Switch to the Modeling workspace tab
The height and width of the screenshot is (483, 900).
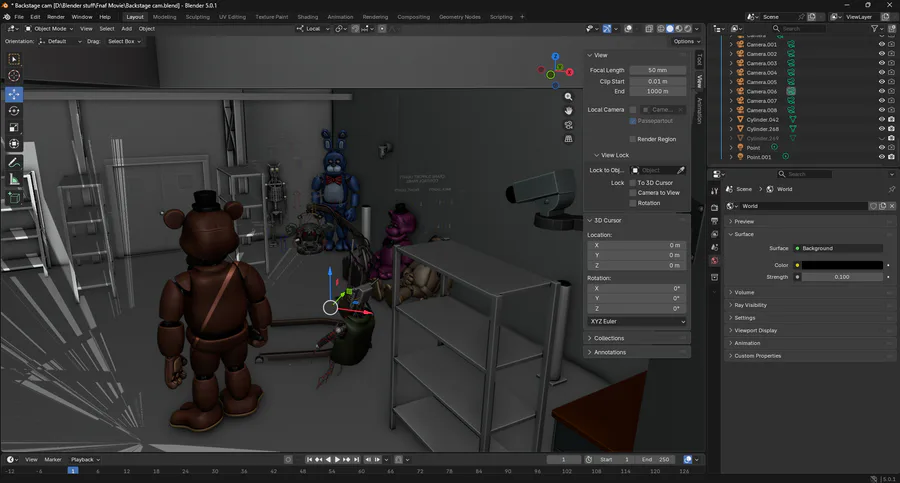pos(164,17)
